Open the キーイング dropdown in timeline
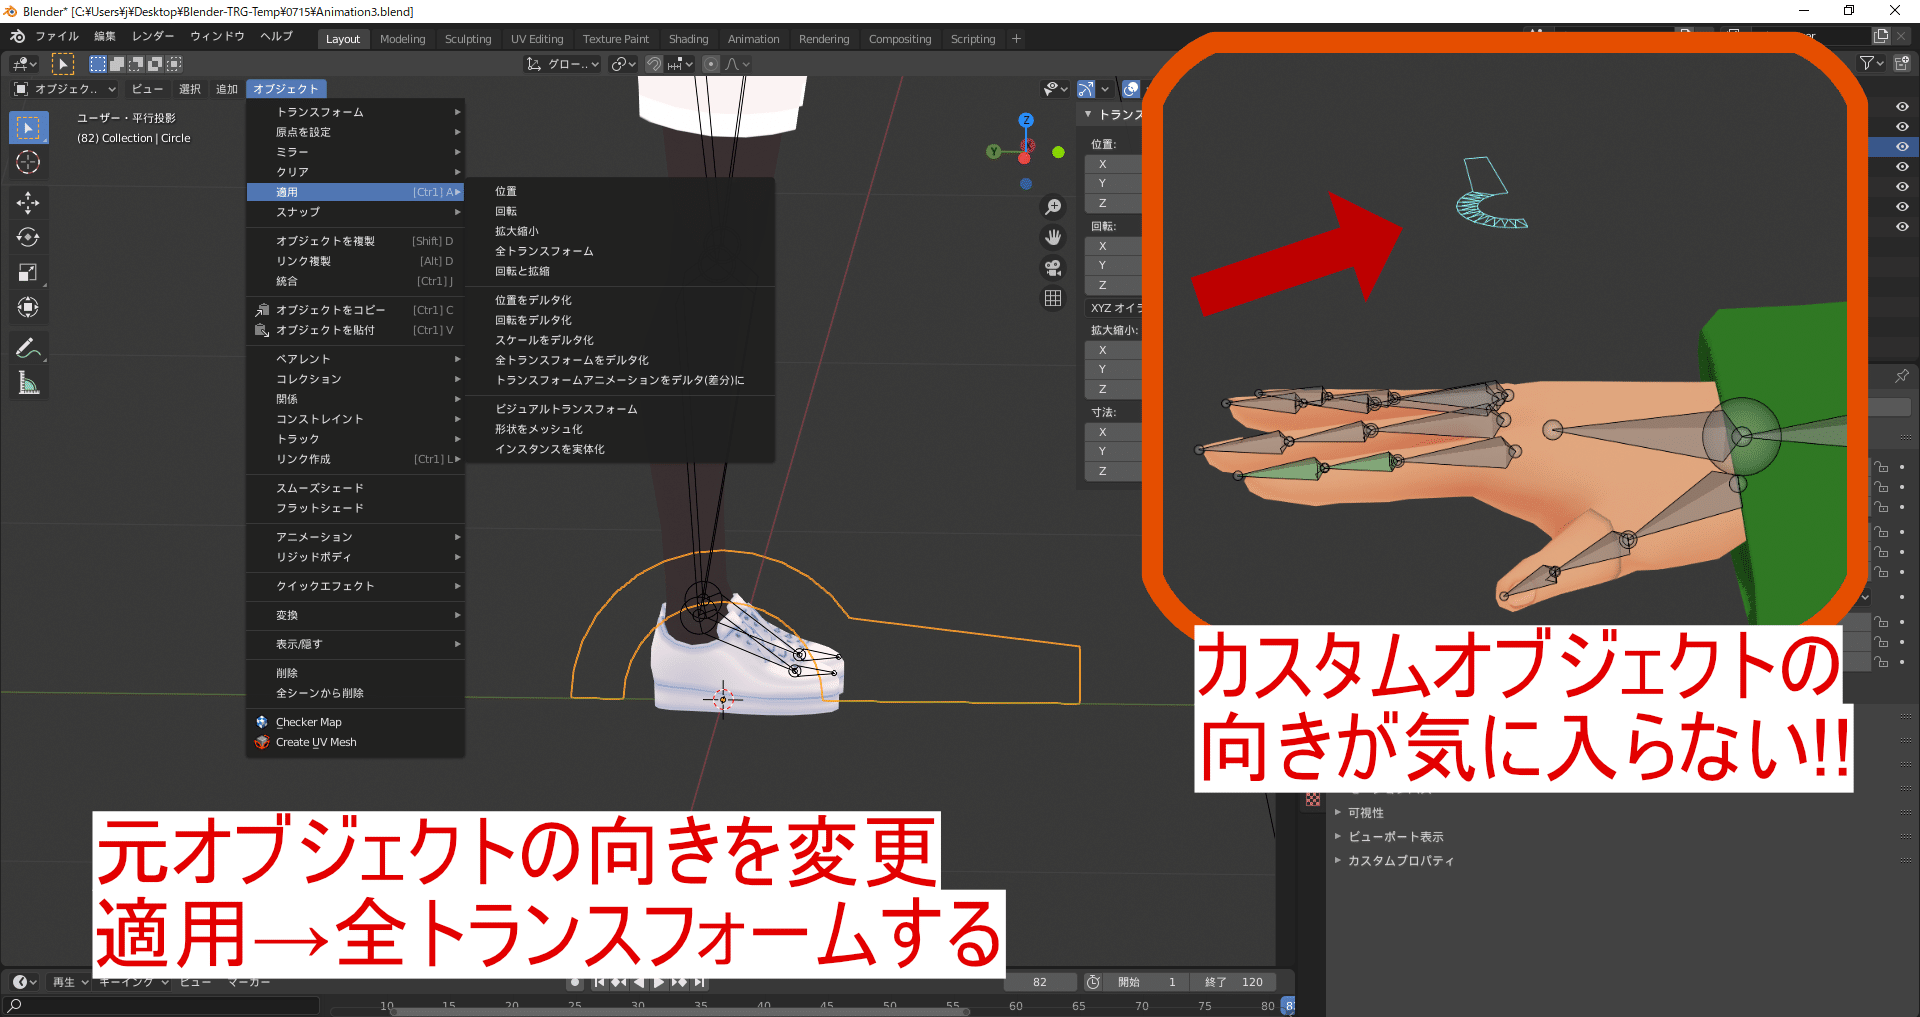Viewport: 1920px width, 1017px height. point(134,982)
